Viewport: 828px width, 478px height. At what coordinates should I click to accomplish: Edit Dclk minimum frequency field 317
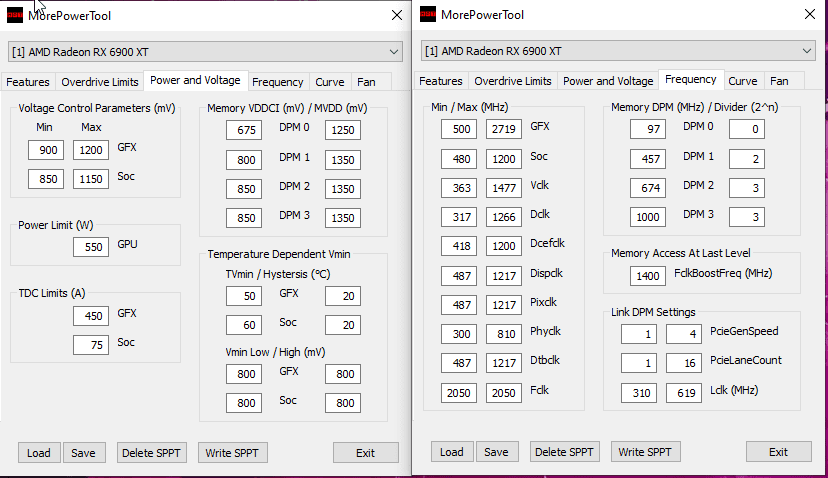pyautogui.click(x=459, y=217)
